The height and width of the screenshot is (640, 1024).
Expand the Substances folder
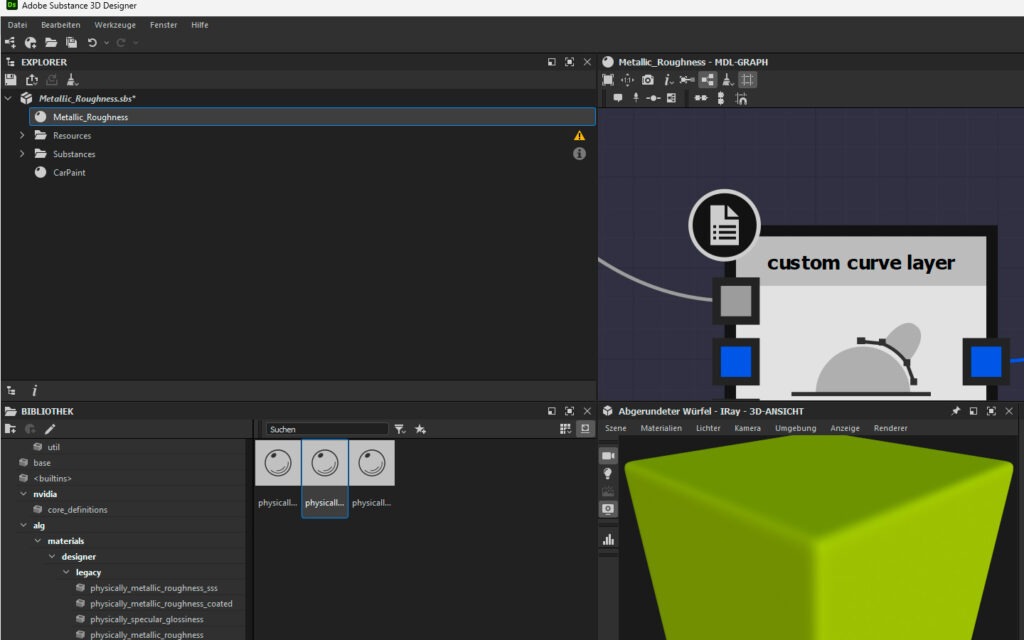coord(22,153)
